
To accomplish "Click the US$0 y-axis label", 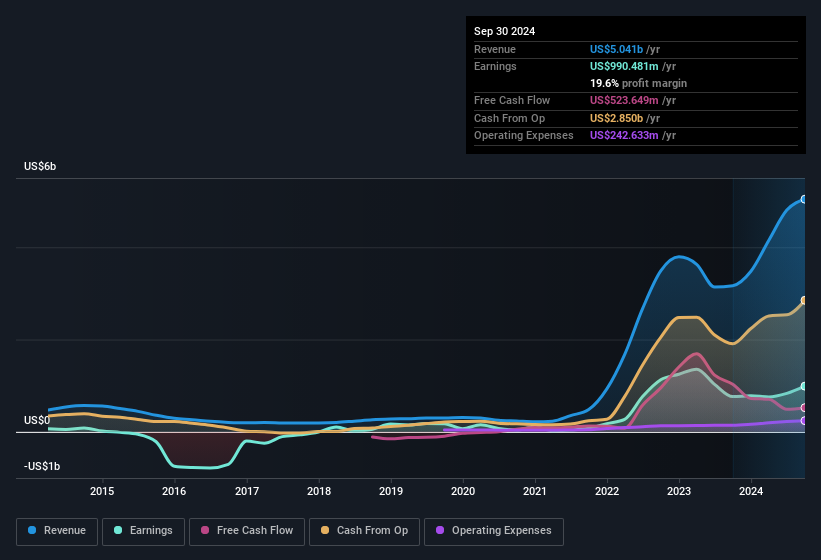I will (37, 420).
